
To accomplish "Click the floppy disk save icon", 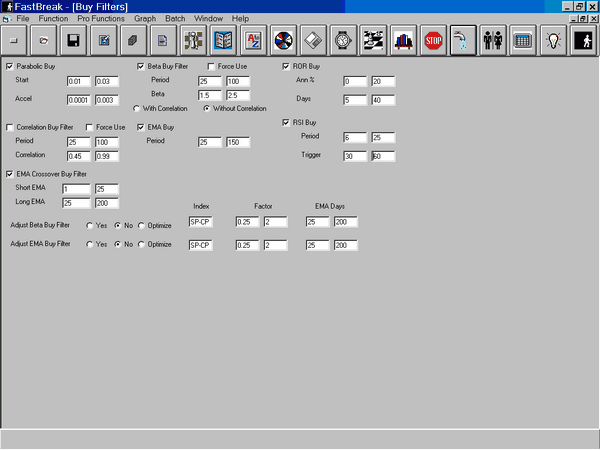I will [x=73, y=41].
